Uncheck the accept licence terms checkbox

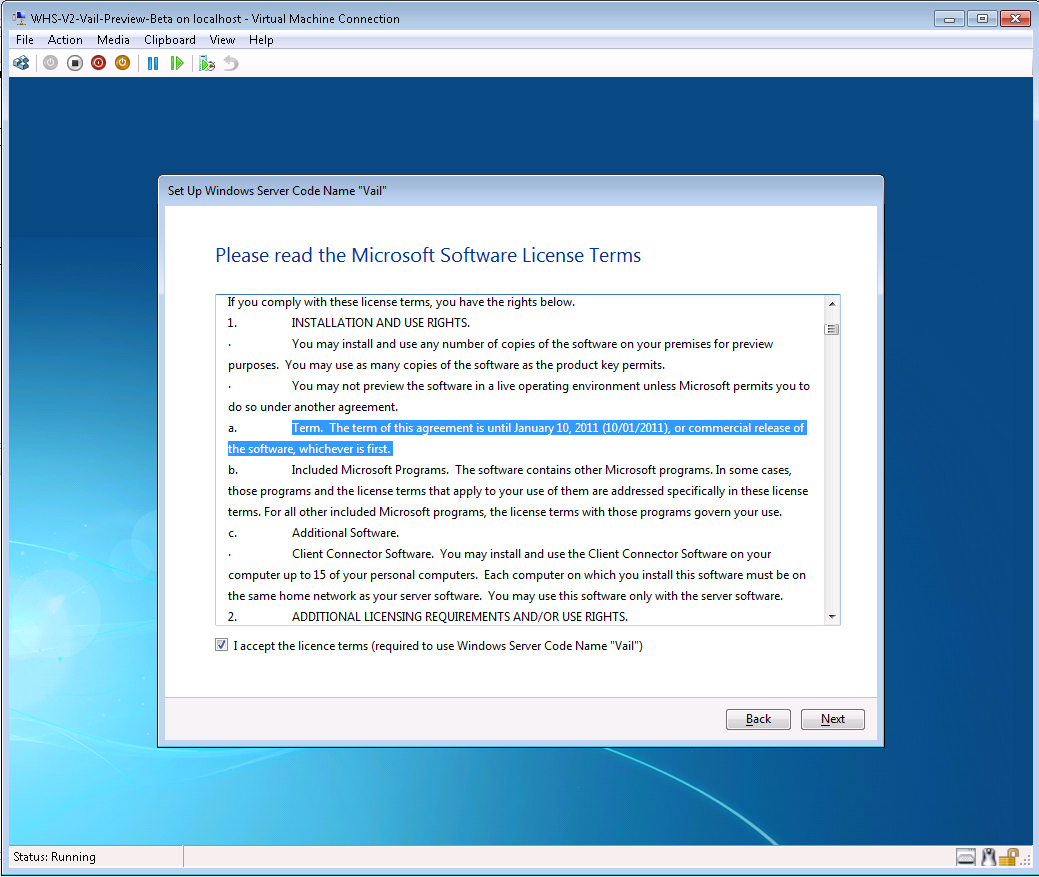pyautogui.click(x=221, y=645)
